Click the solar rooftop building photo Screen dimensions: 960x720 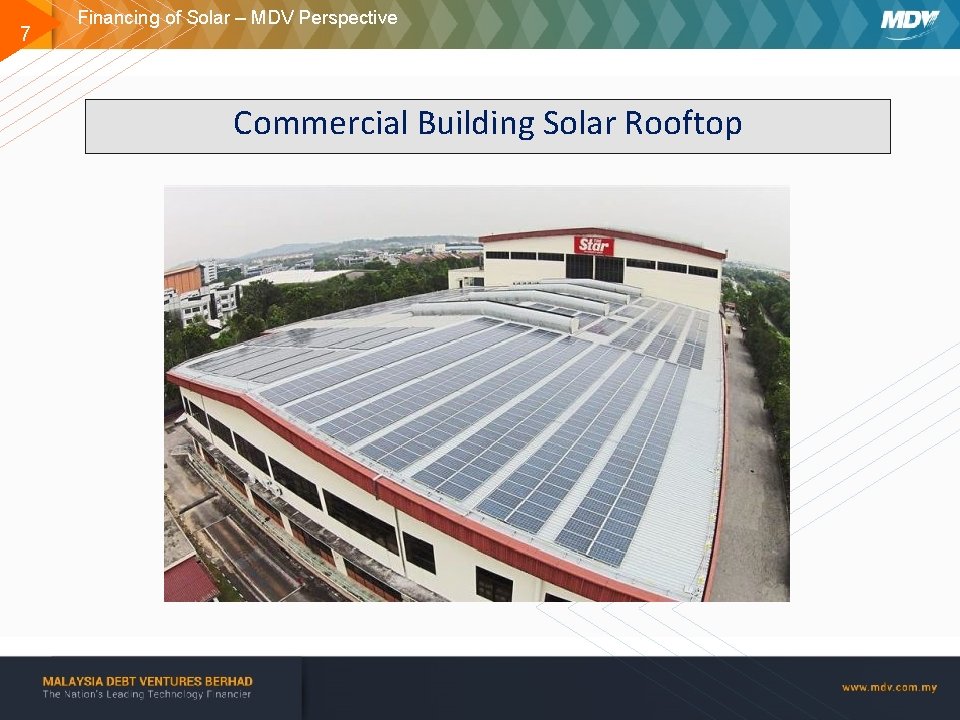[477, 393]
